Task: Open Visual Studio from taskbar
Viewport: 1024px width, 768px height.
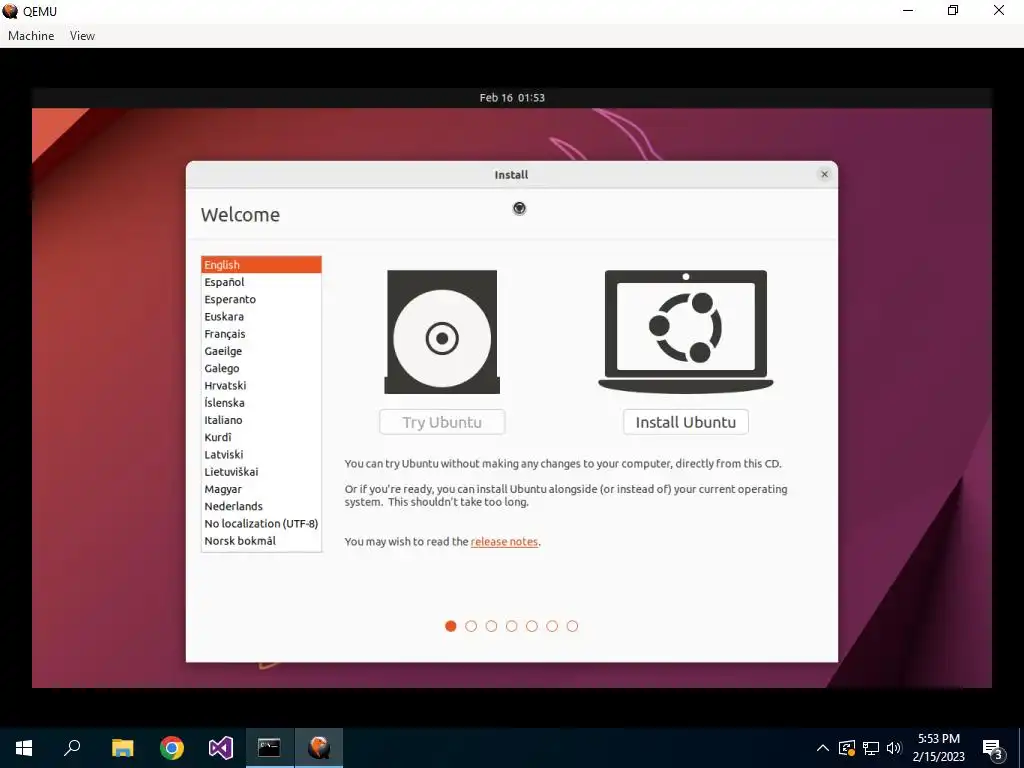Action: click(x=221, y=748)
